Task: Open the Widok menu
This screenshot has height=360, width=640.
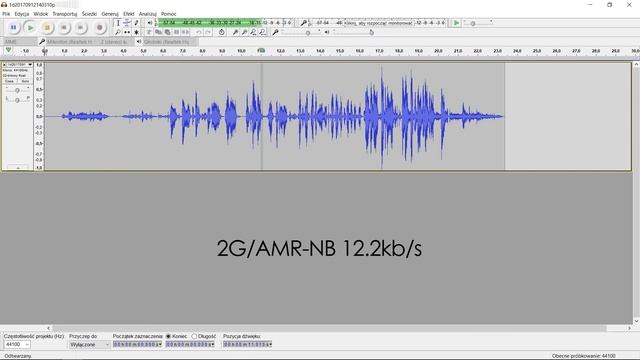Action: [x=41, y=14]
